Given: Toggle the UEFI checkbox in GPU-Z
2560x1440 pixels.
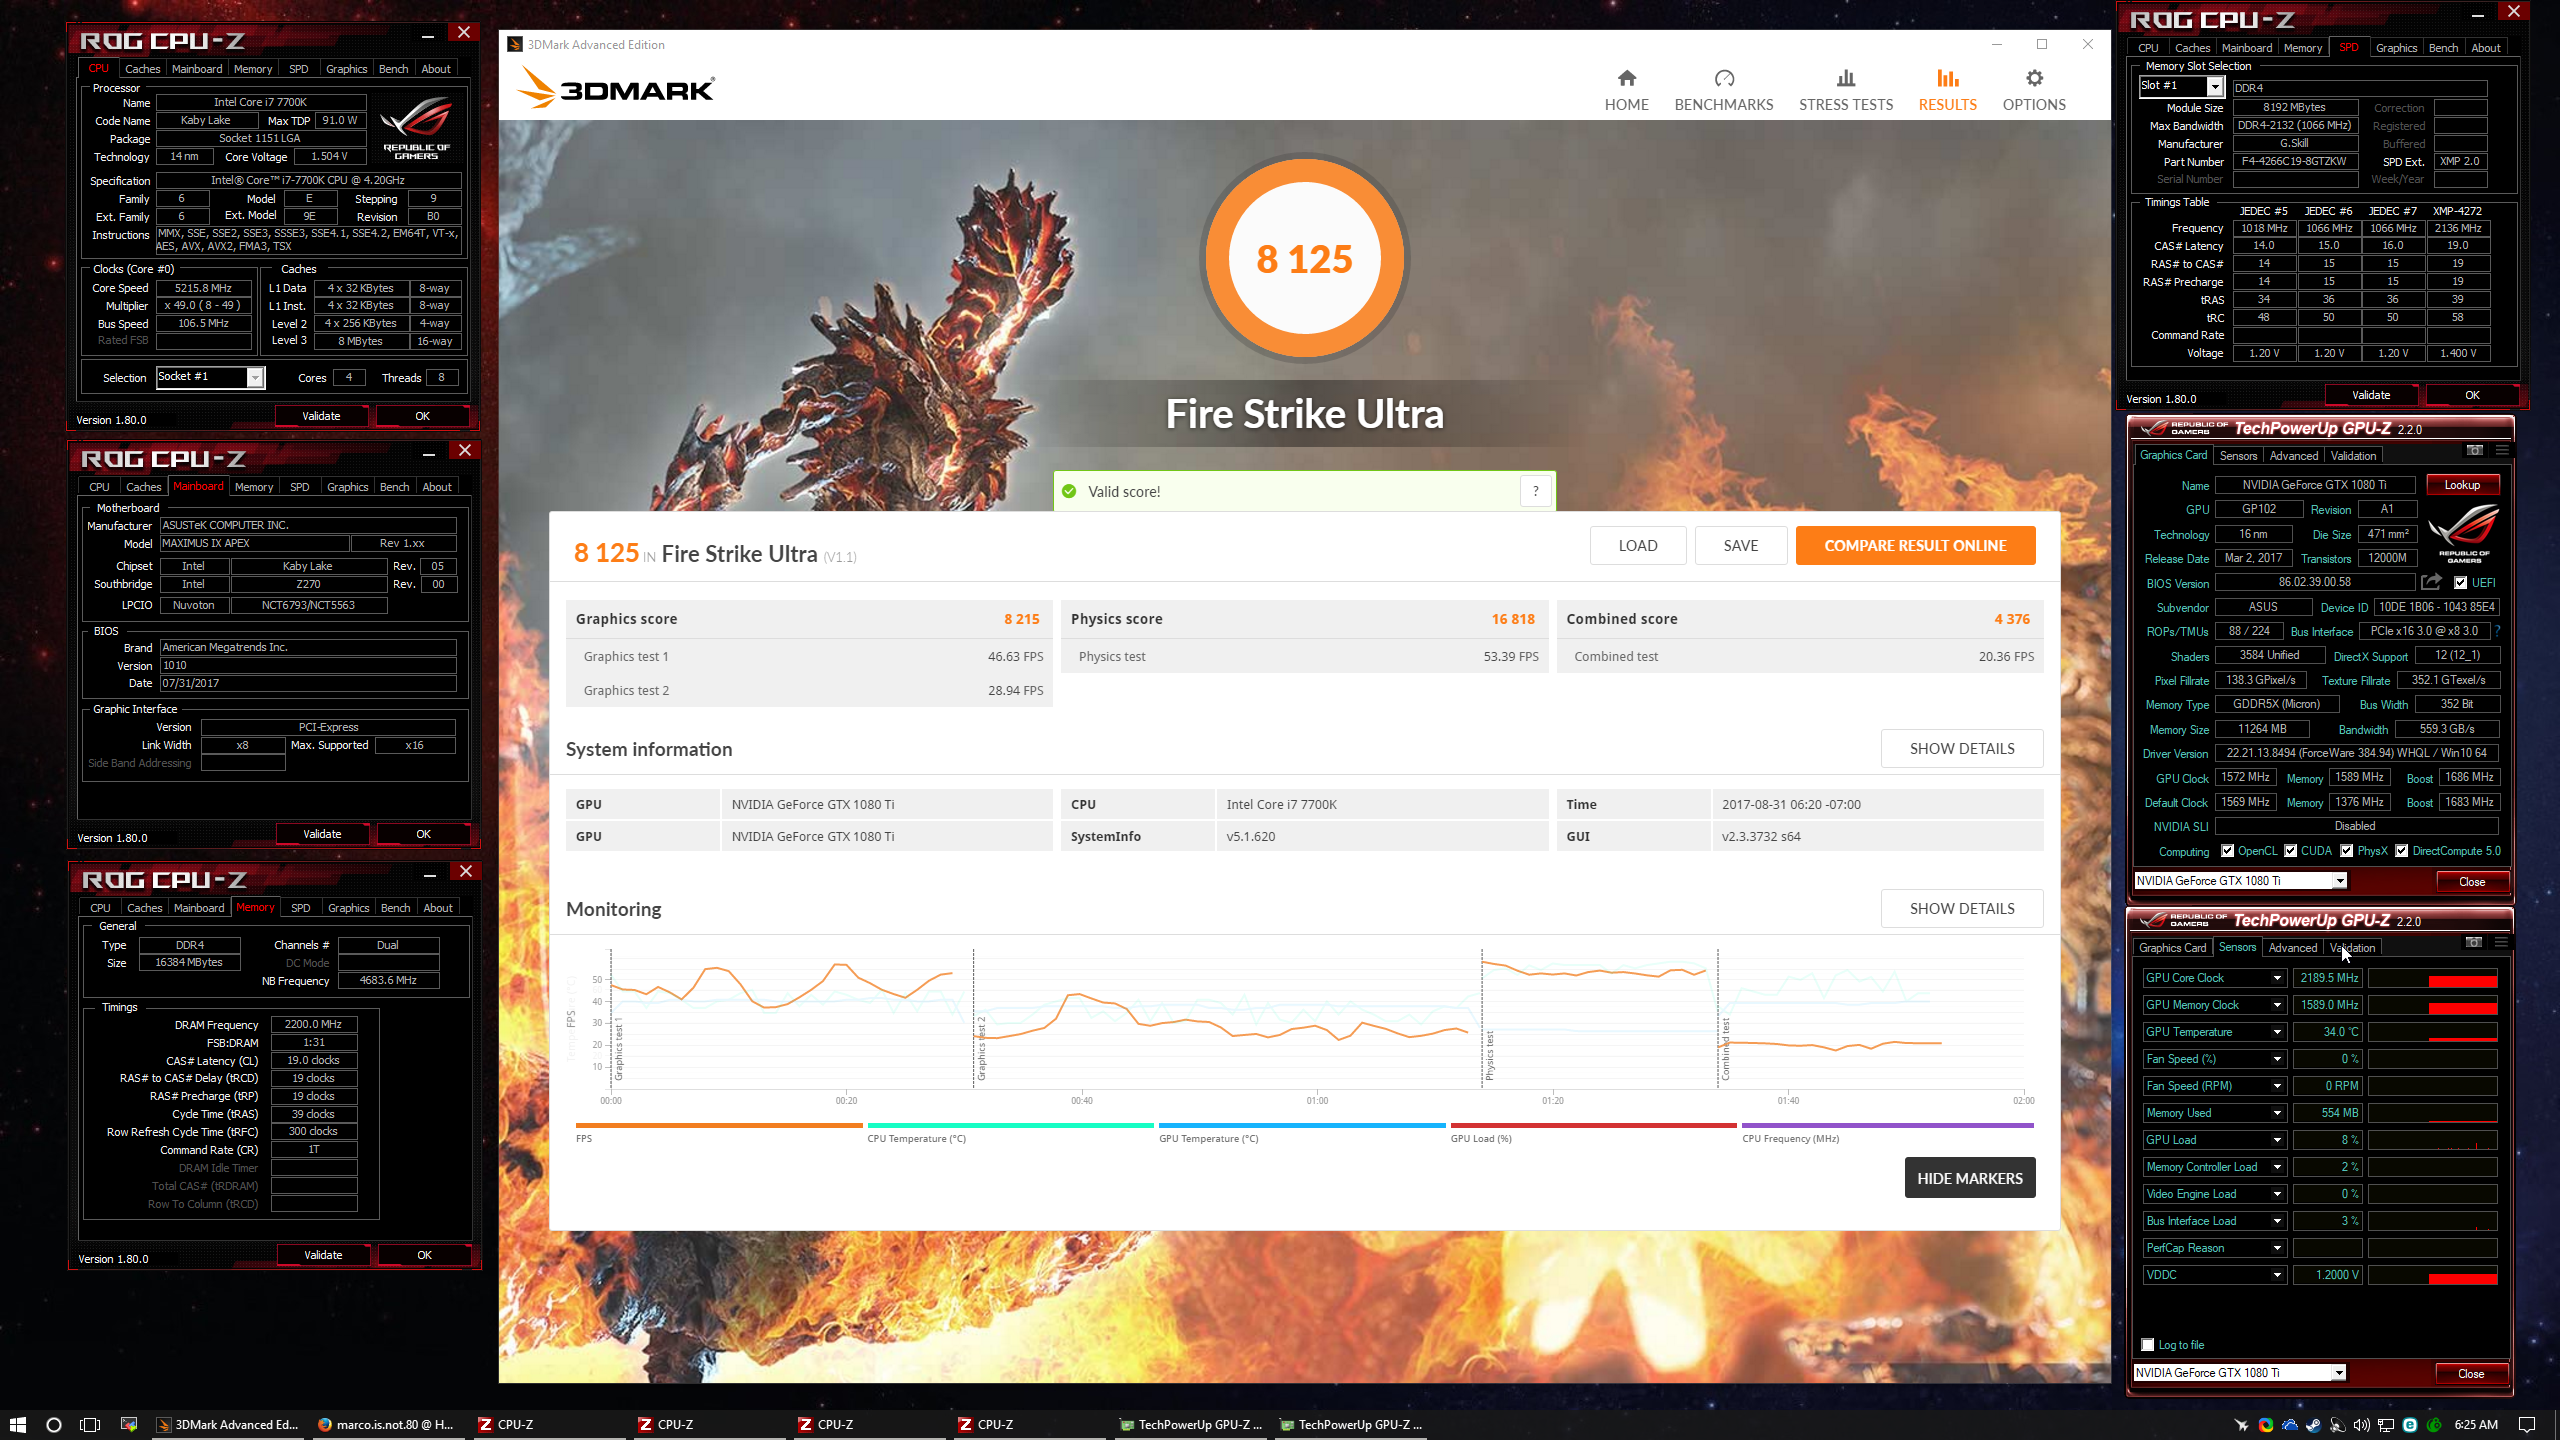Looking at the screenshot, I should 2460,582.
